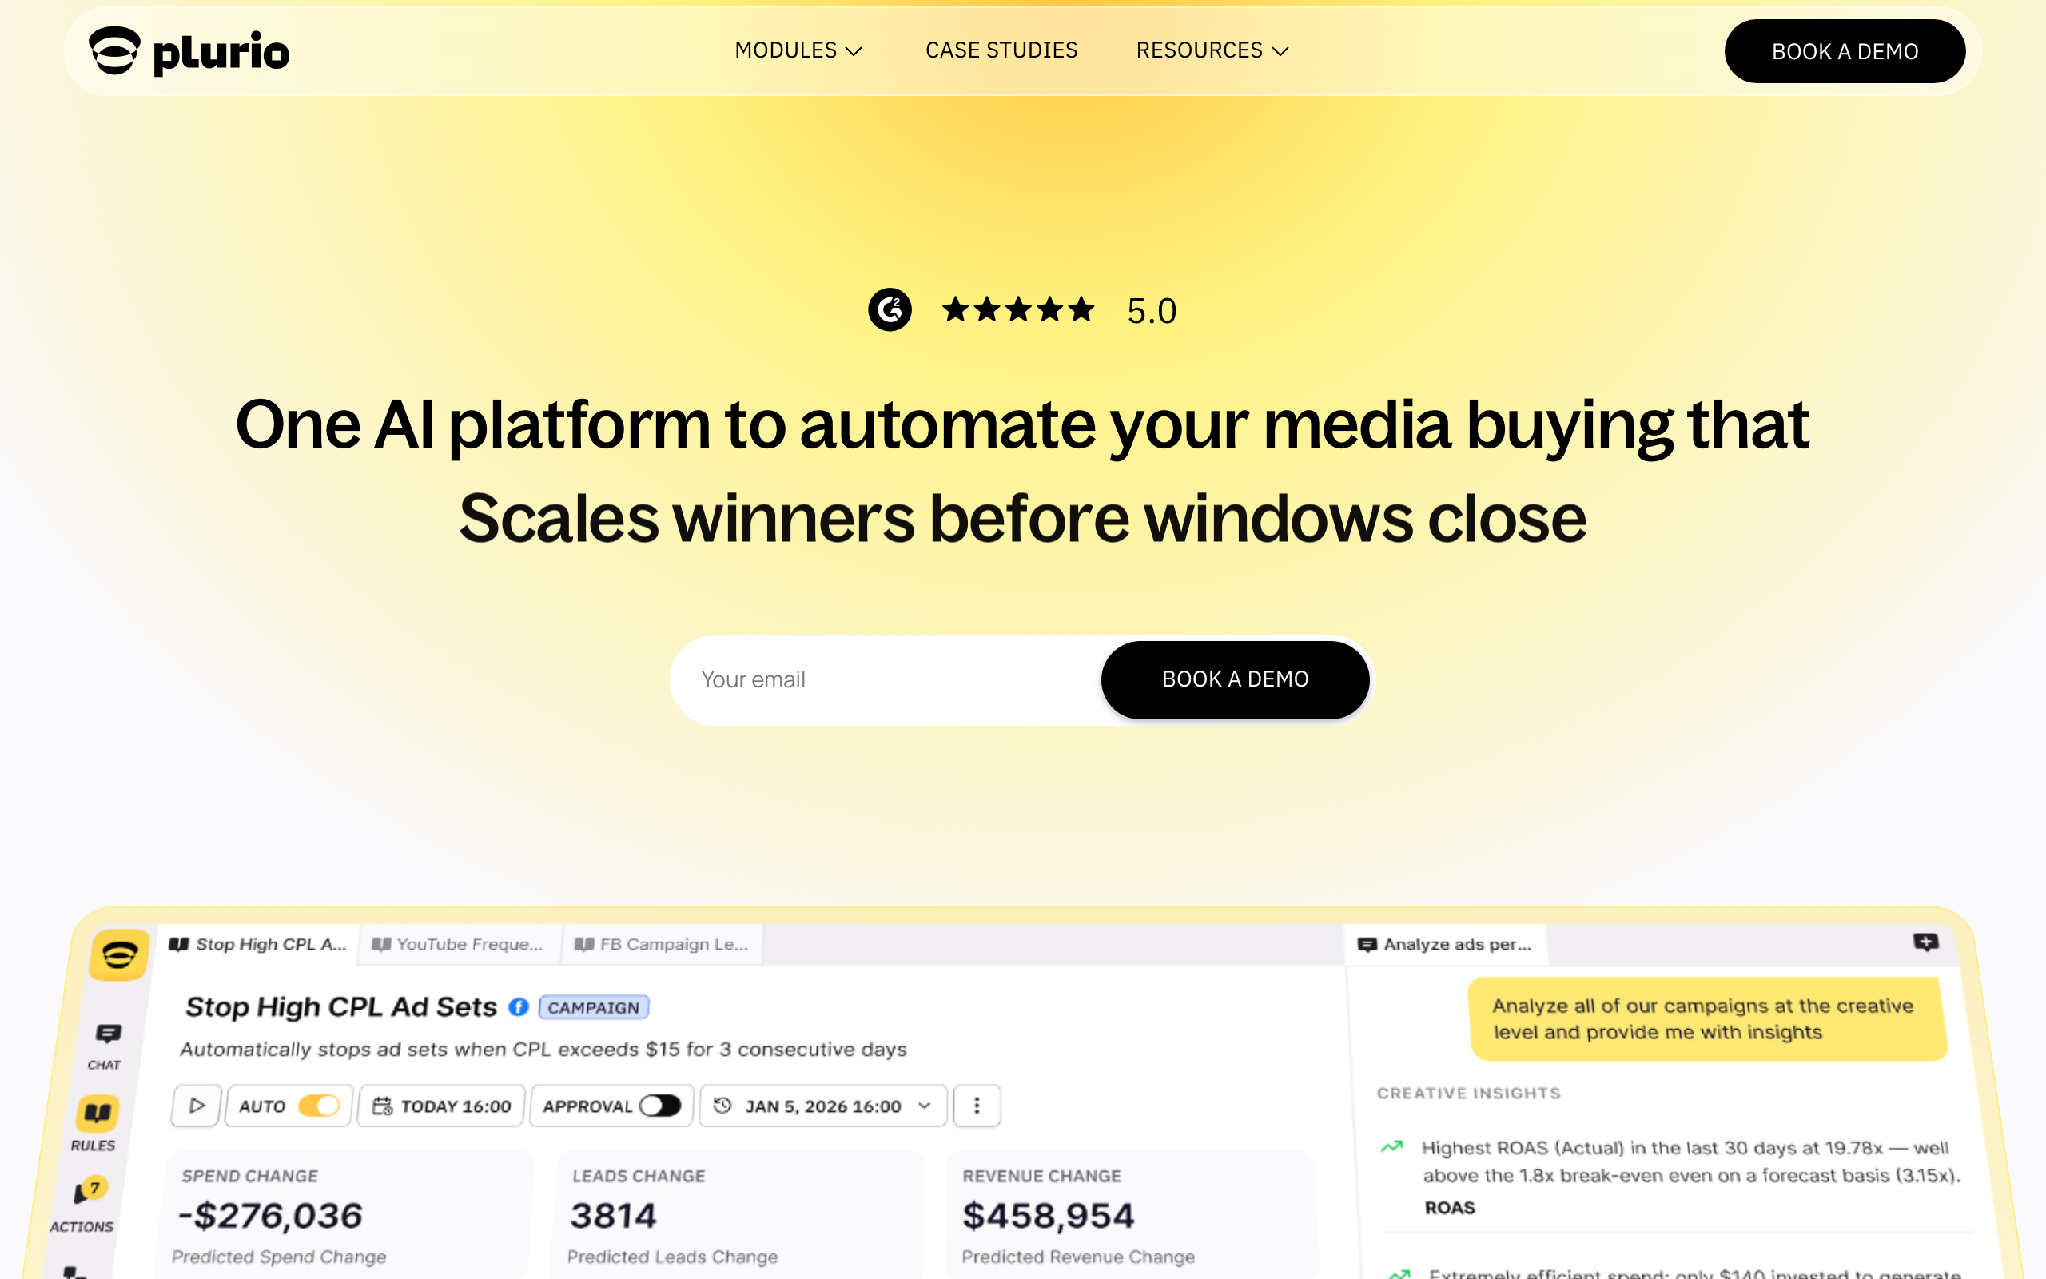Click the five-star rating graphic
Viewport: 2046px width, 1279px height.
1018,310
